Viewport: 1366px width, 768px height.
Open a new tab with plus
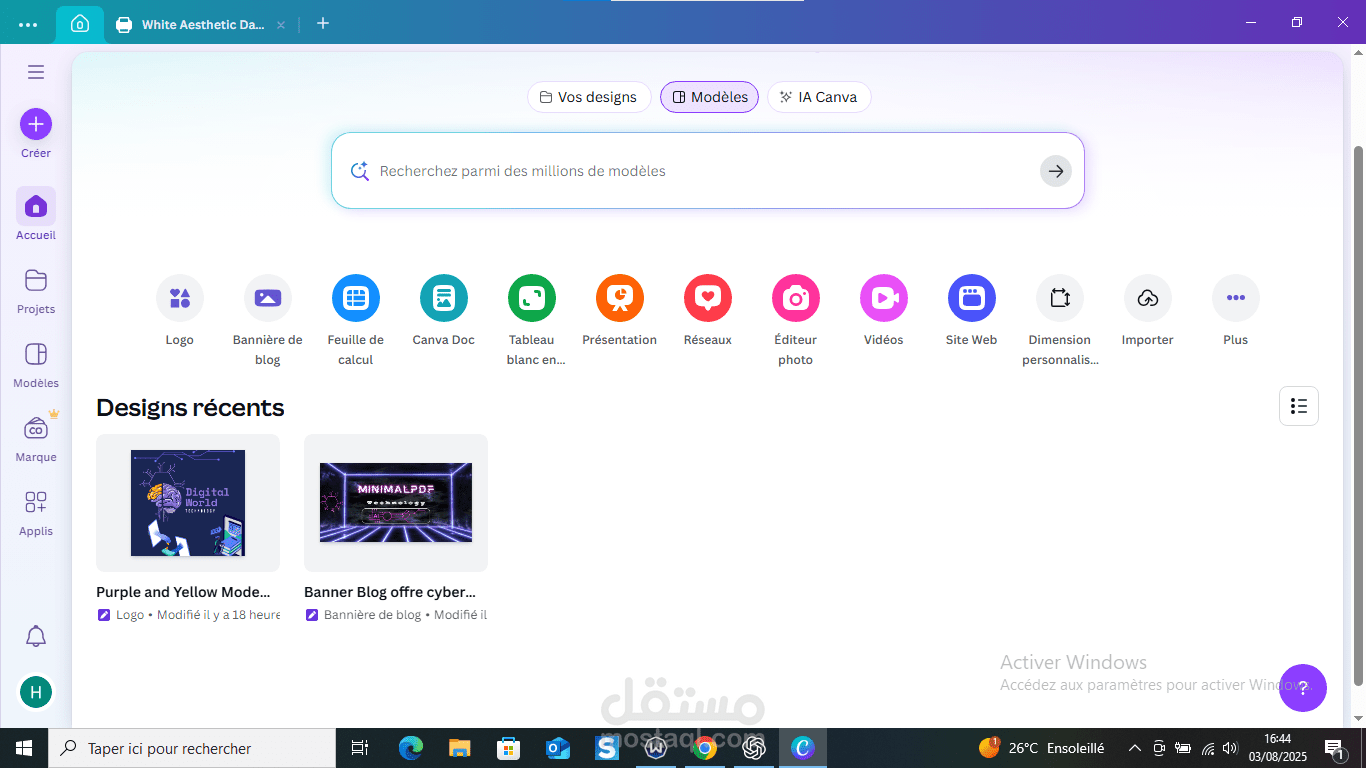(x=323, y=23)
